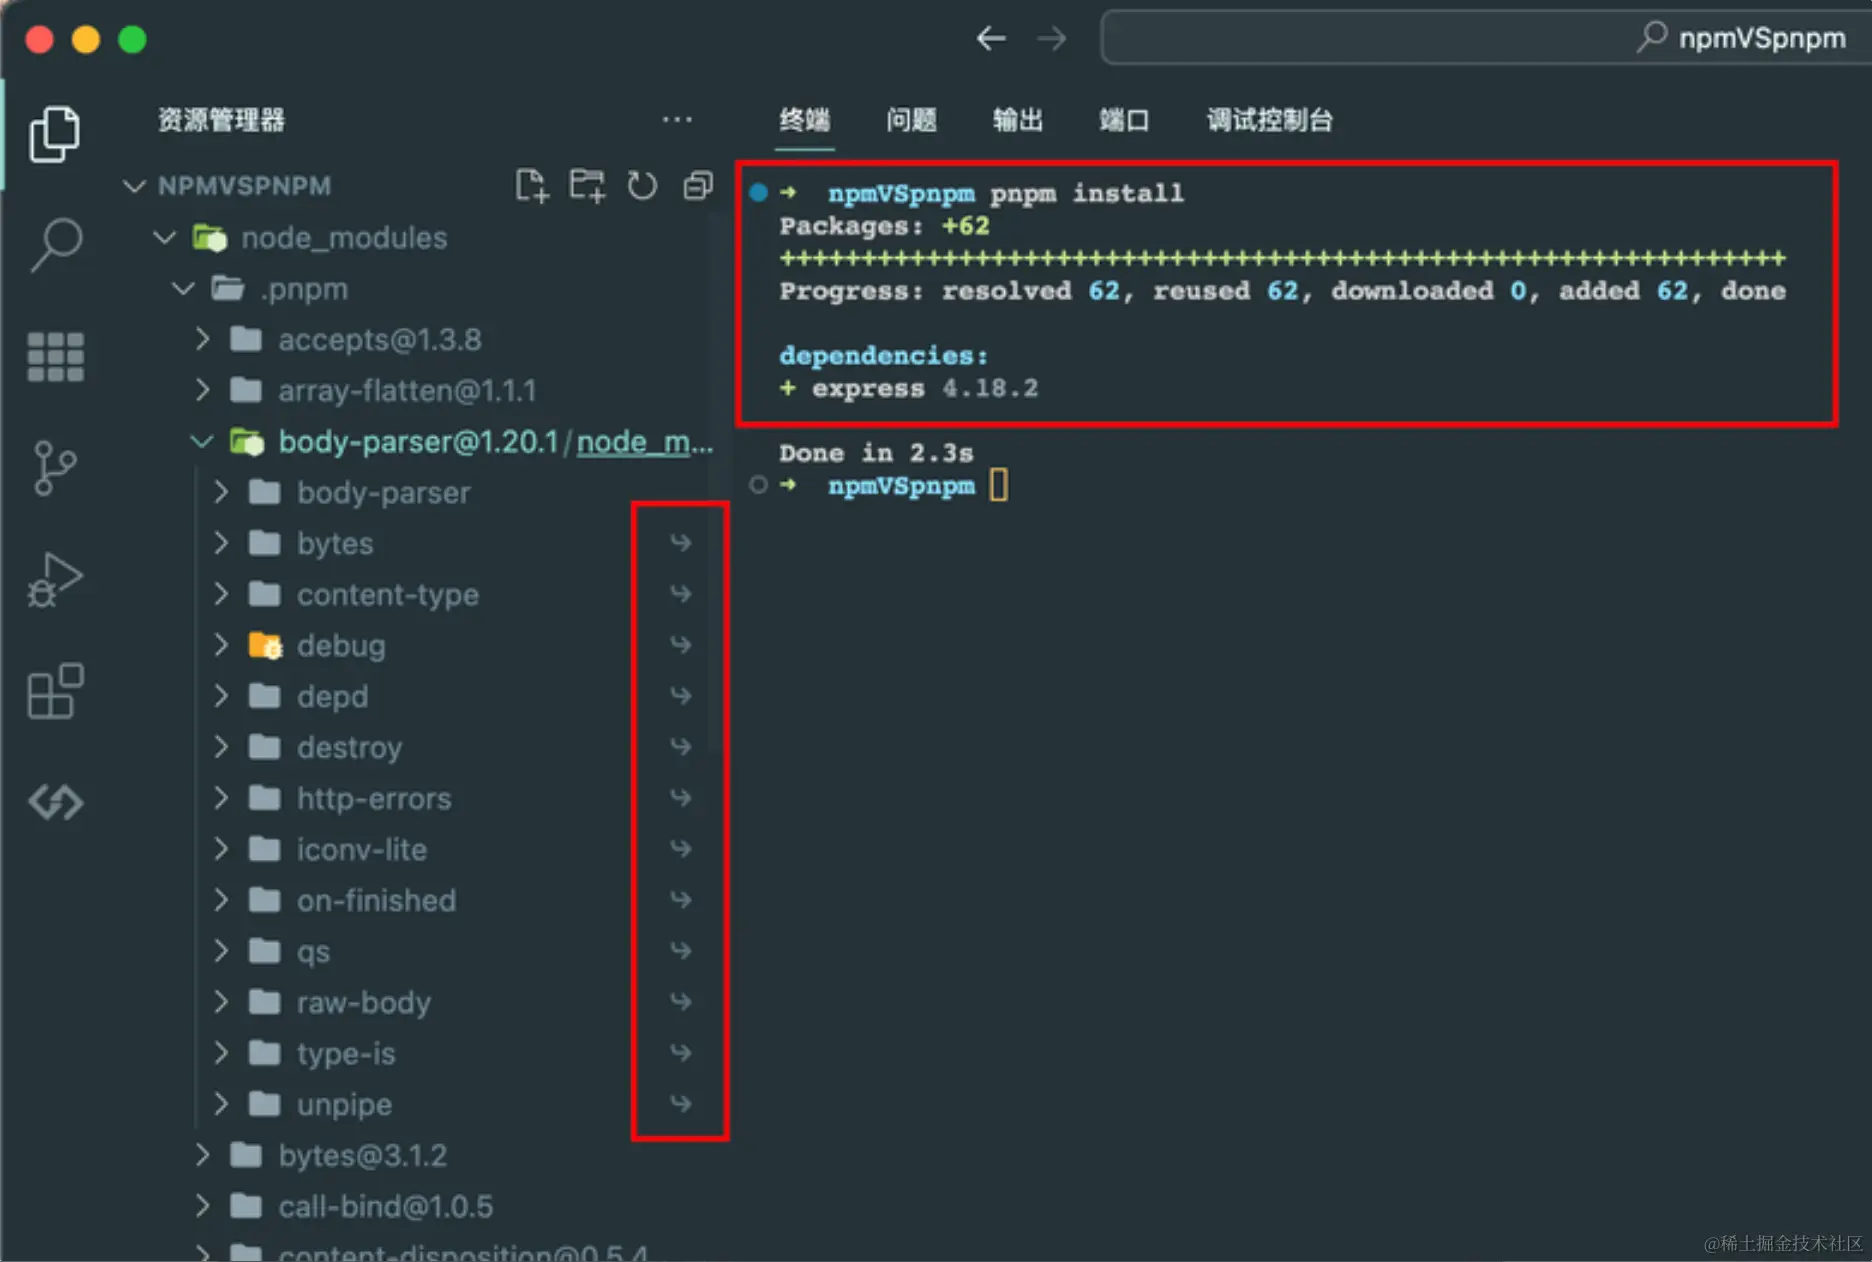Click the search magnifier in command center

(x=1652, y=37)
